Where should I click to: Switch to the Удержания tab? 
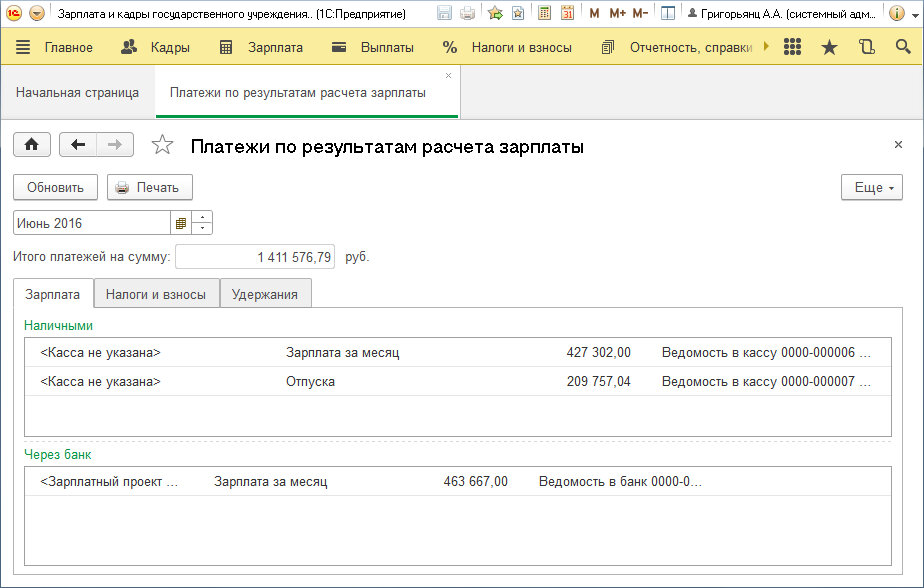pos(265,294)
